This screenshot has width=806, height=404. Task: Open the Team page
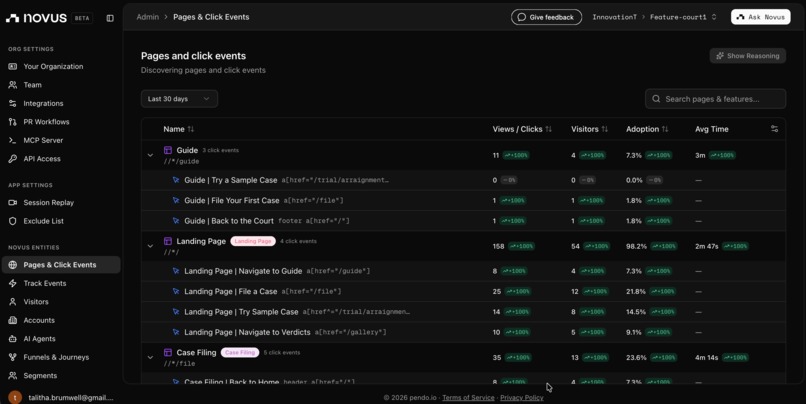(32, 85)
